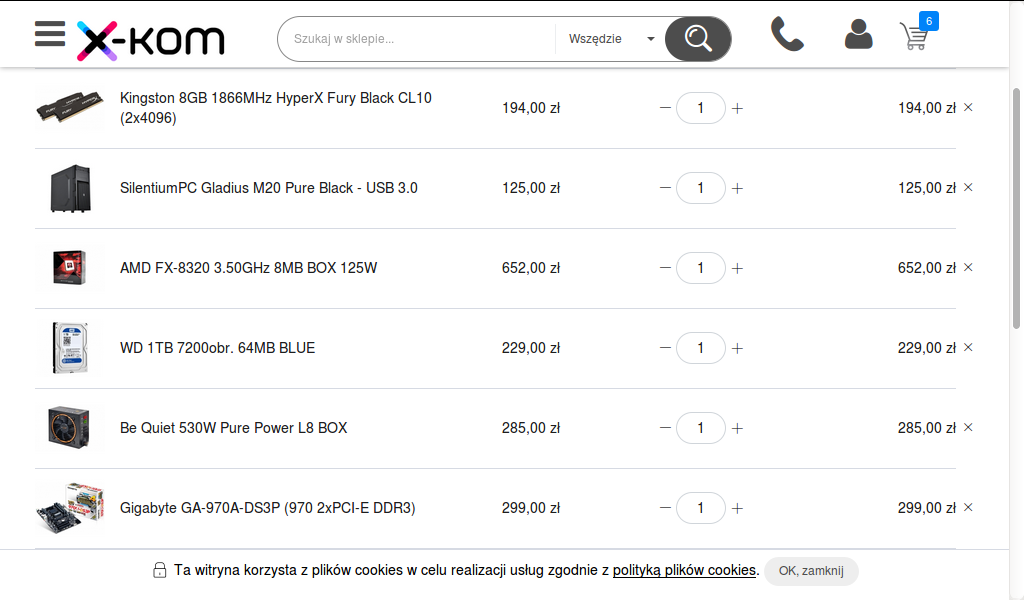Remove Kingston 8GB HyperX Fury from cart

pos(968,107)
